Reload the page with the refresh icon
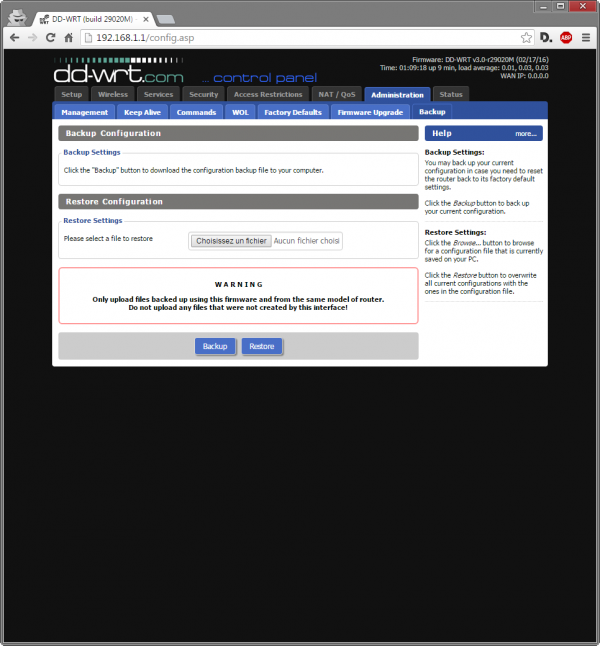600x646 pixels. pos(51,37)
